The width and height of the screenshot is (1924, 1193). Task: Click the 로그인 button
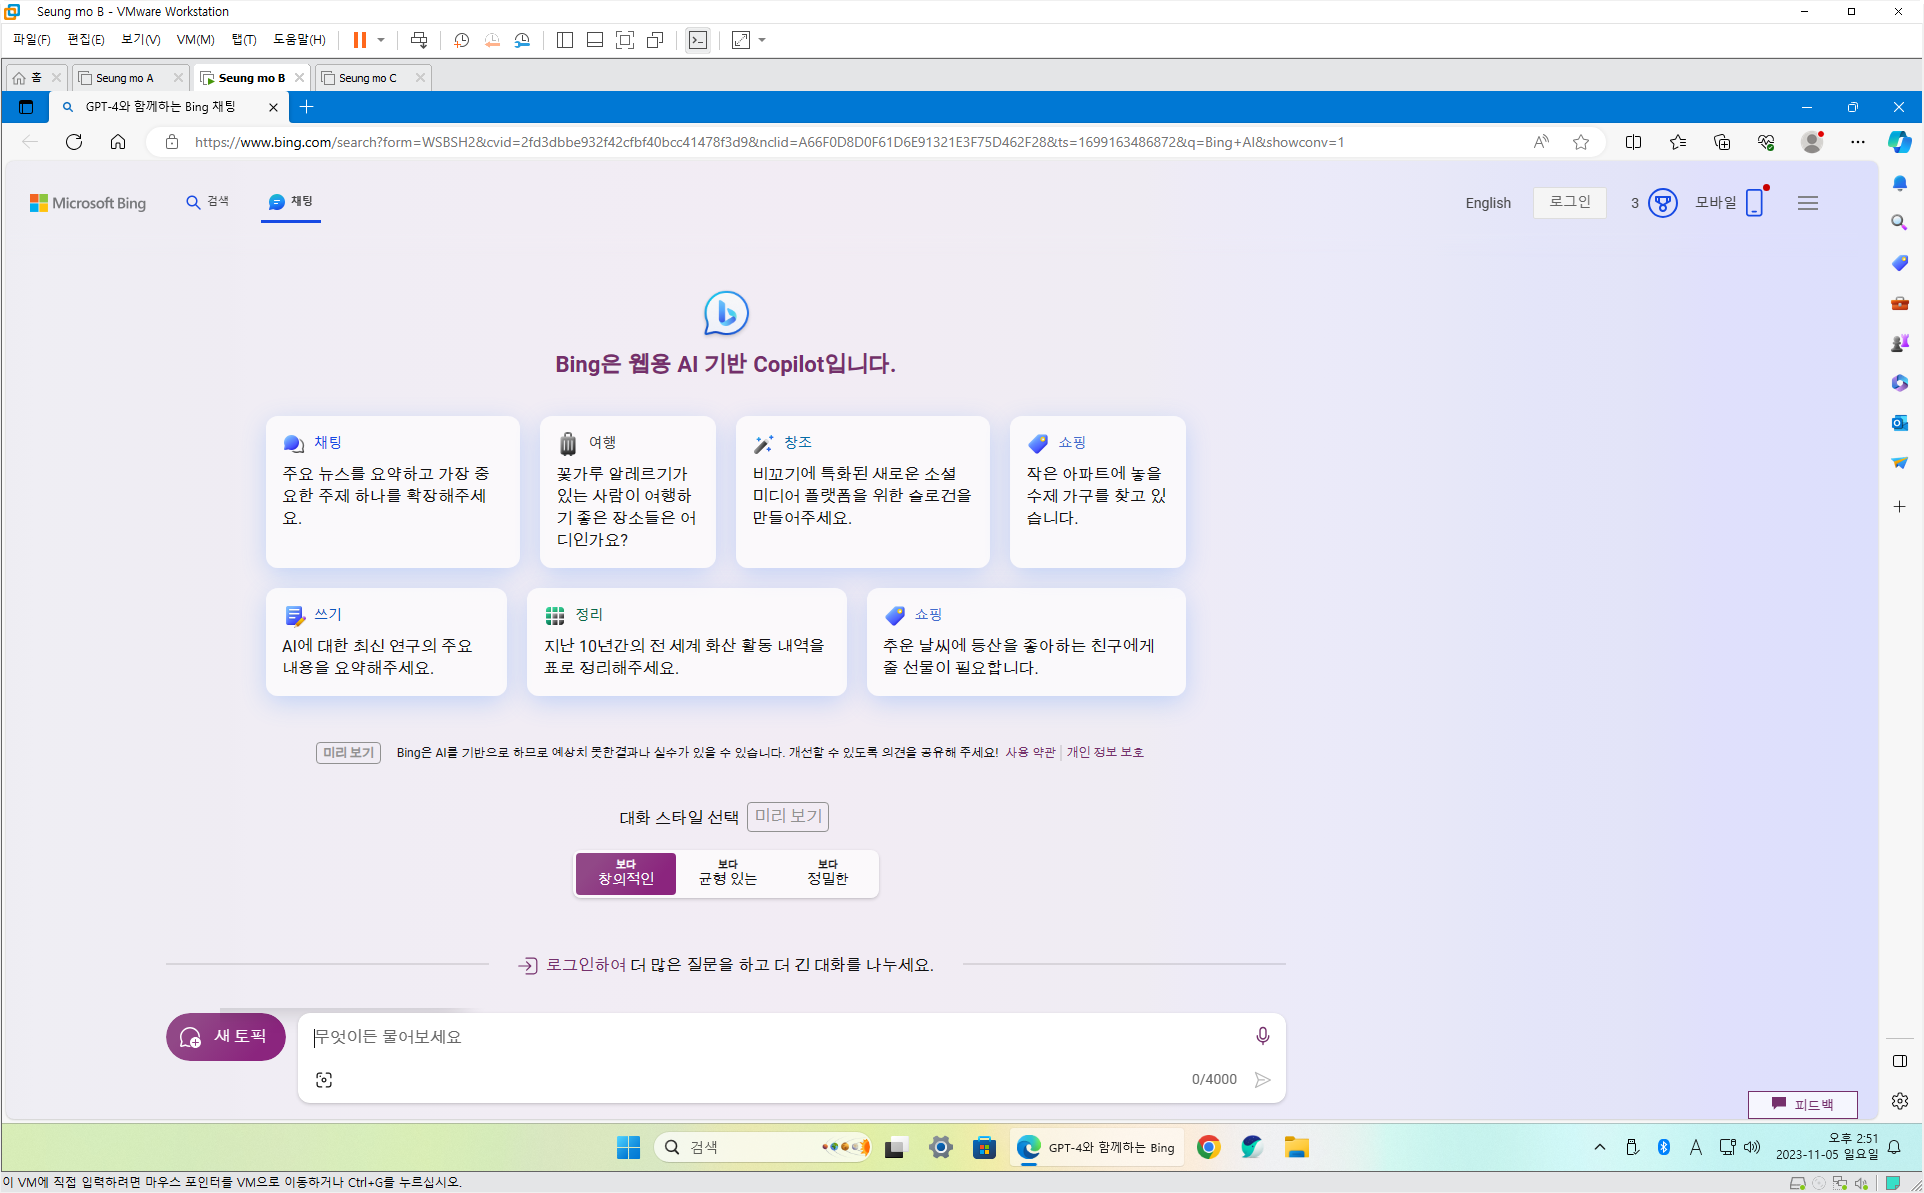click(x=1569, y=202)
